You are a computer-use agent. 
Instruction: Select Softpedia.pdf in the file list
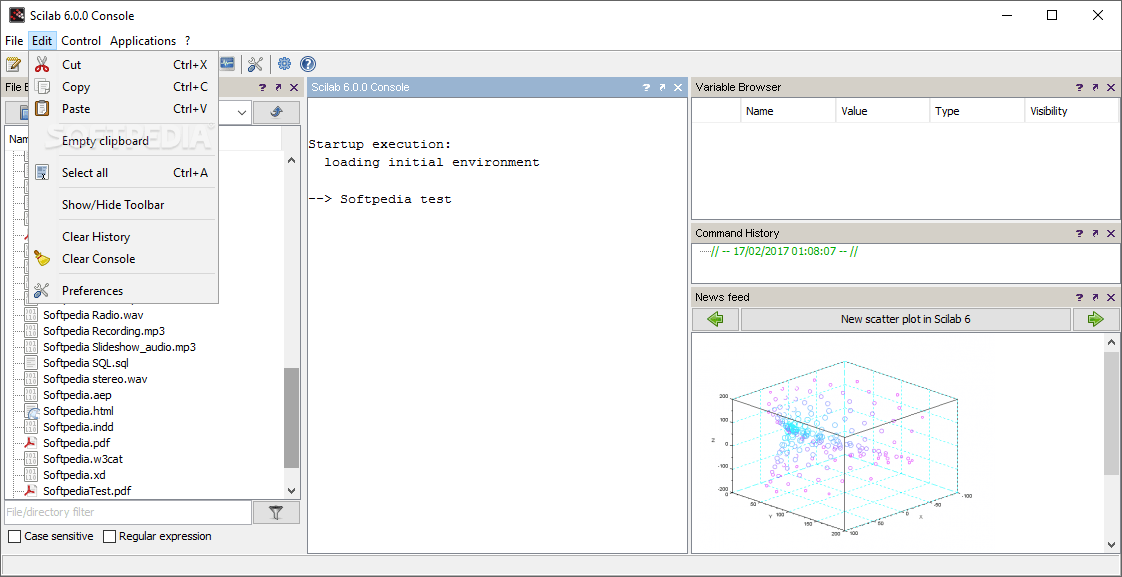pos(77,443)
